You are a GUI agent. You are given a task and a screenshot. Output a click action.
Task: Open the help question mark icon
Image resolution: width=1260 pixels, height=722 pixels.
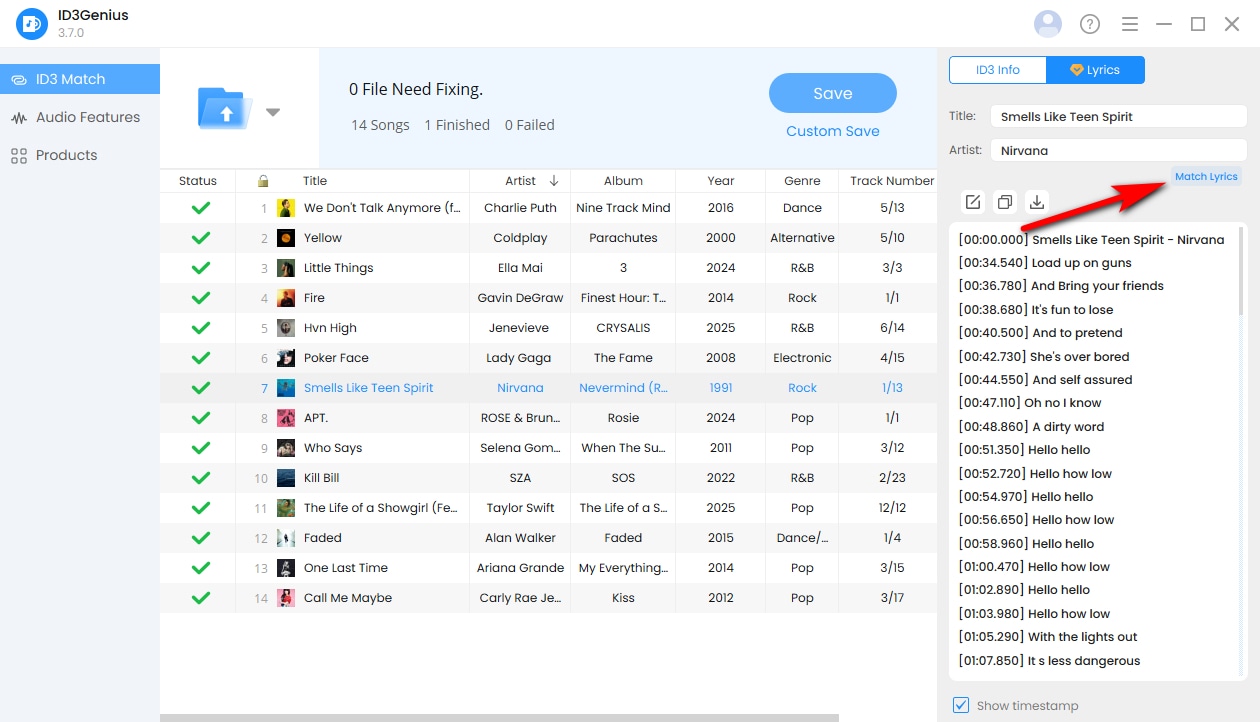1090,24
